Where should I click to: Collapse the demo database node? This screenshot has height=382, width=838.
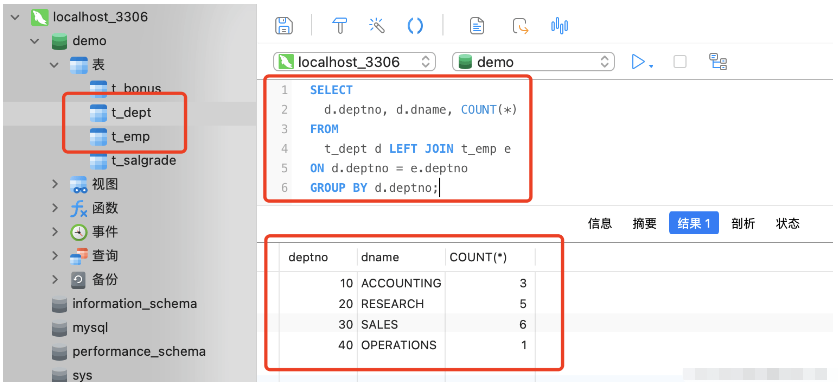(x=35, y=41)
